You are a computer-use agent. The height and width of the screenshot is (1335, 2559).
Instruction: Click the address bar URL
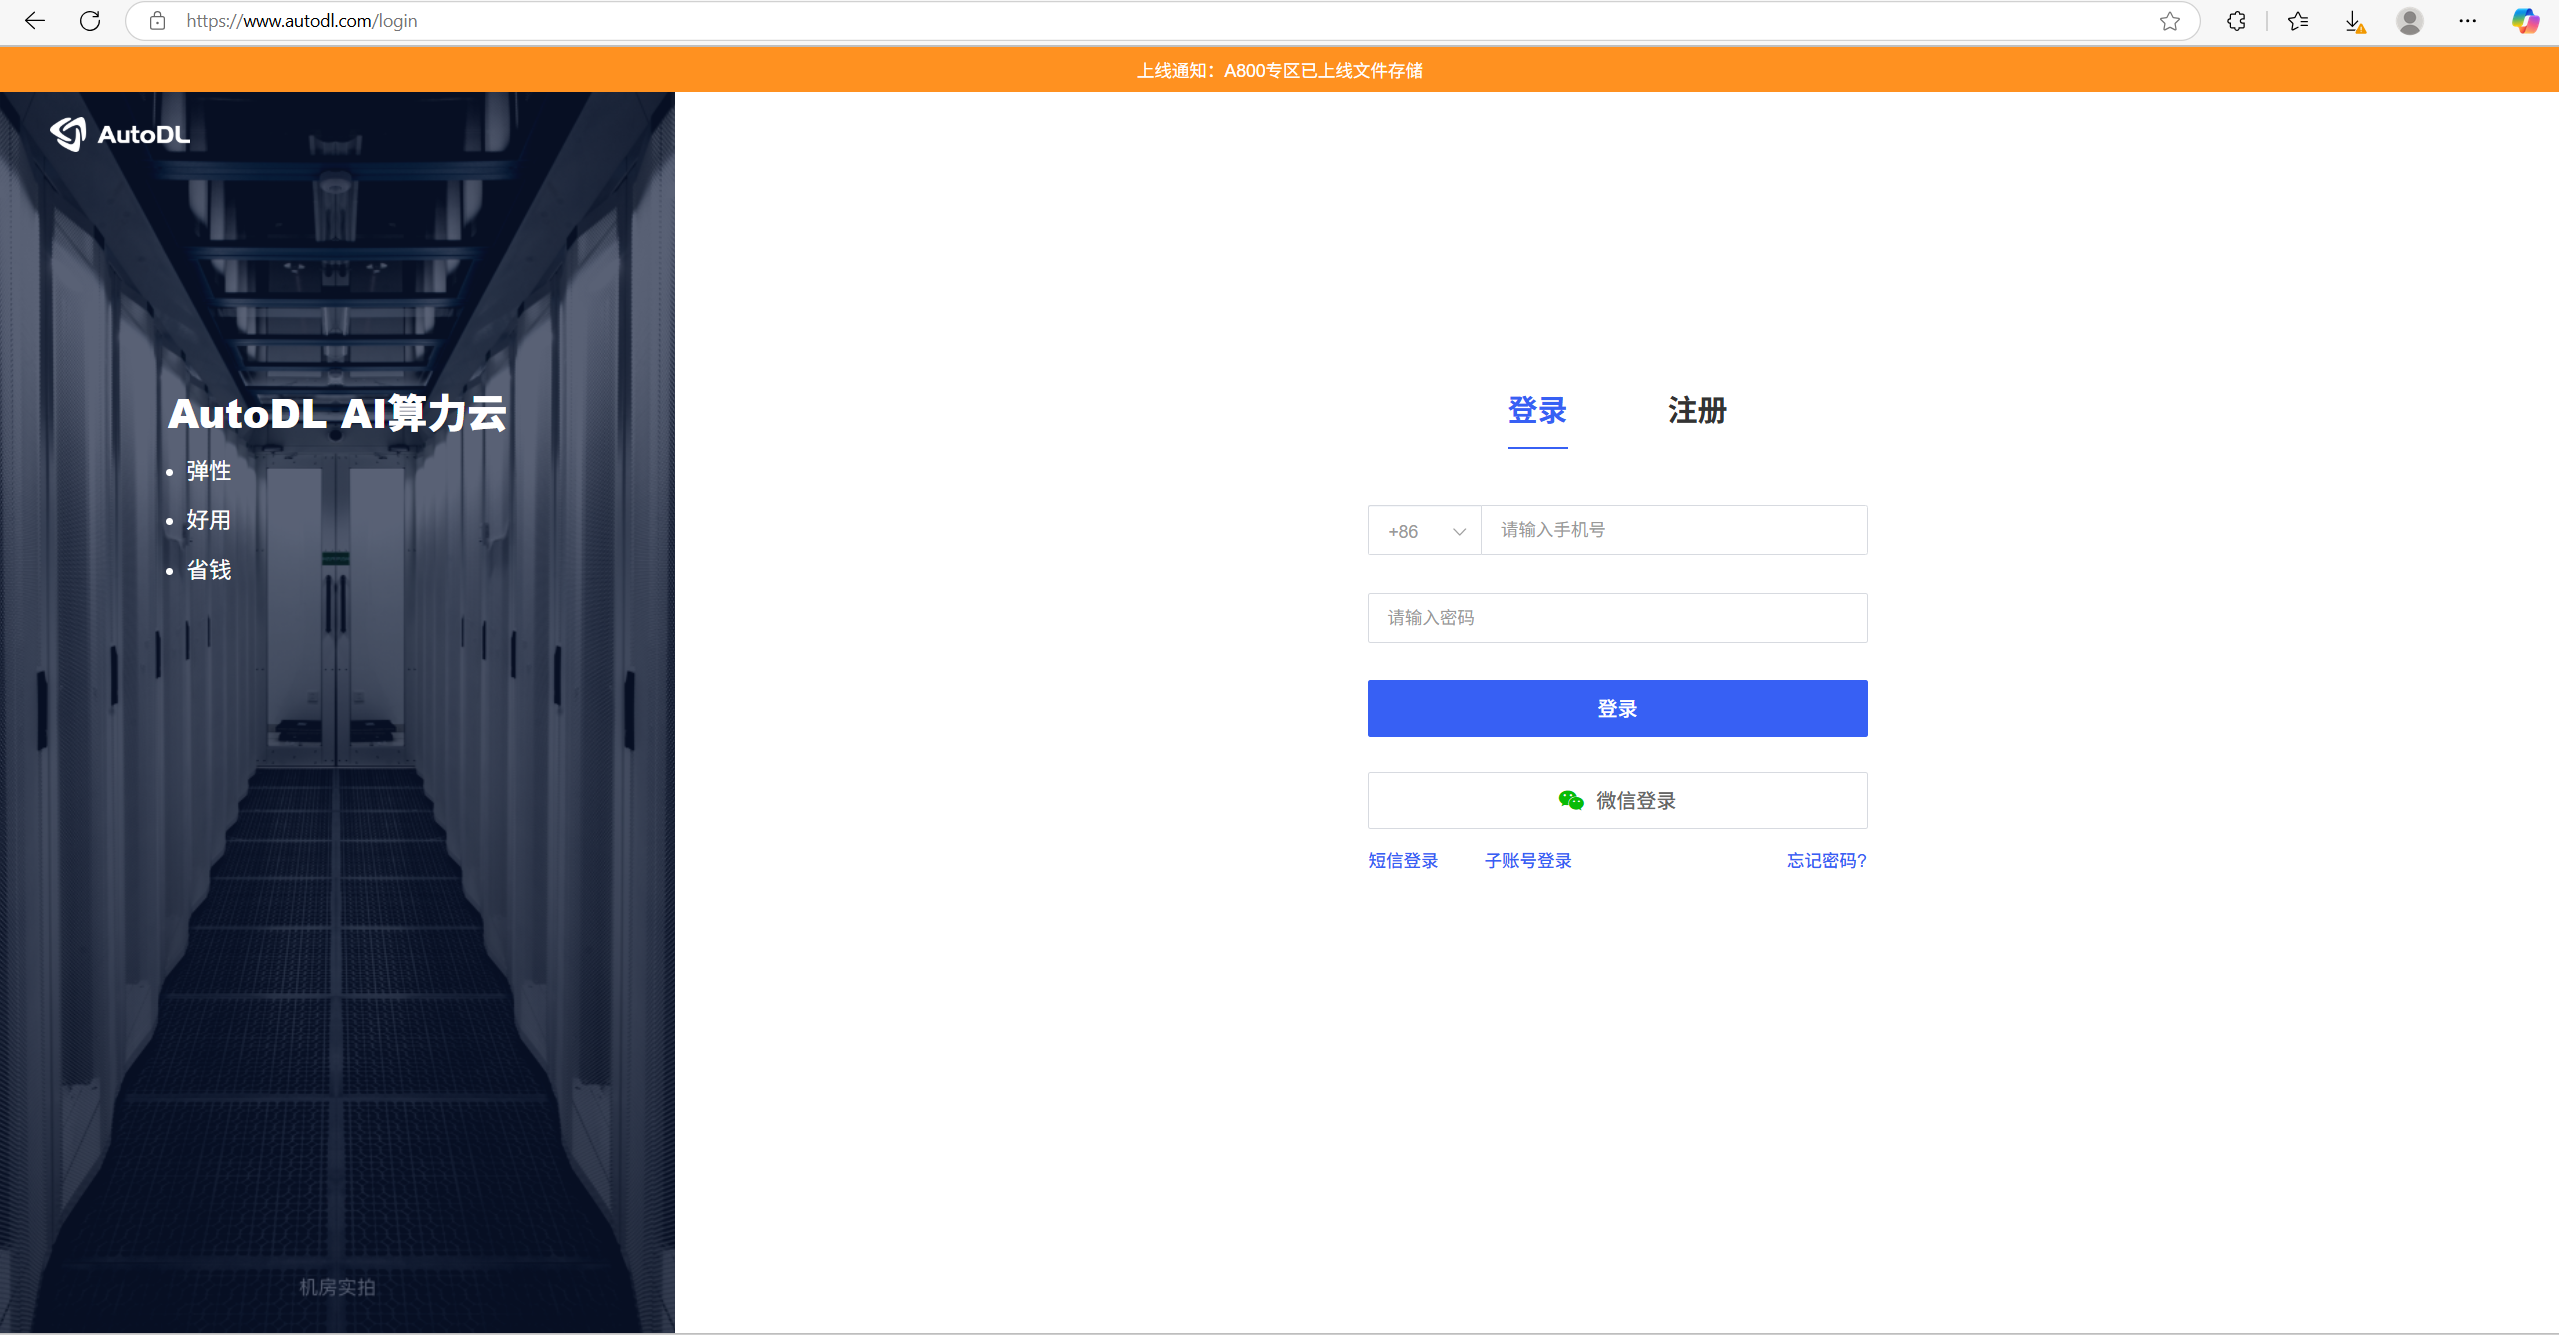302,21
